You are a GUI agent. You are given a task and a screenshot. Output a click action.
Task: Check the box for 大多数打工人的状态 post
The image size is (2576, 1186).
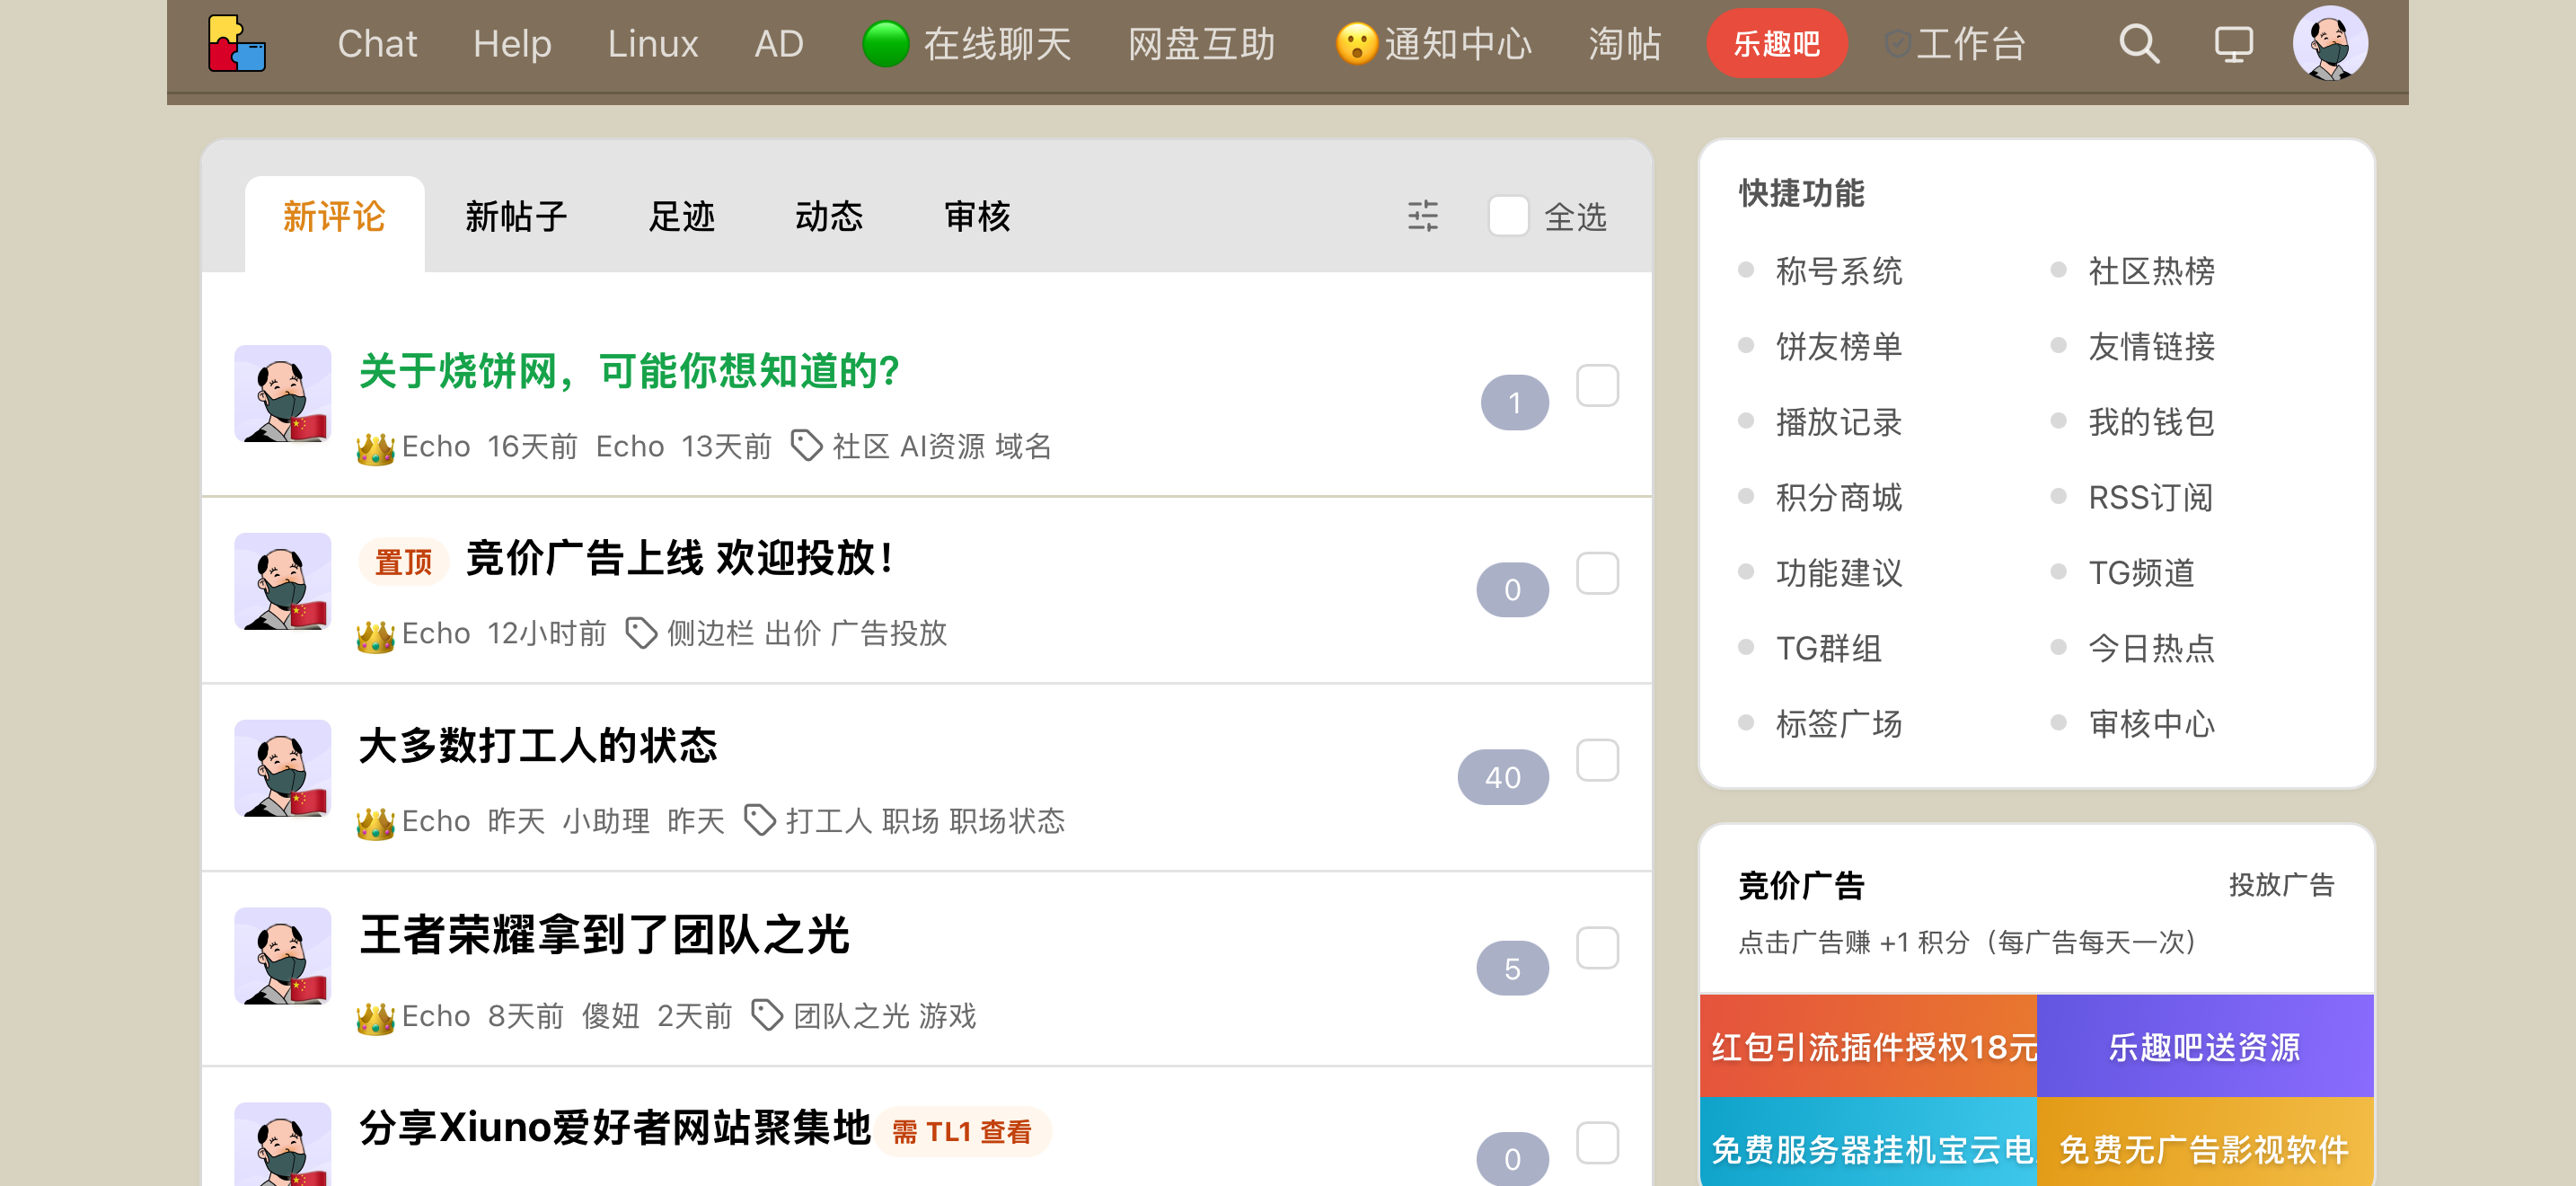(x=1597, y=760)
